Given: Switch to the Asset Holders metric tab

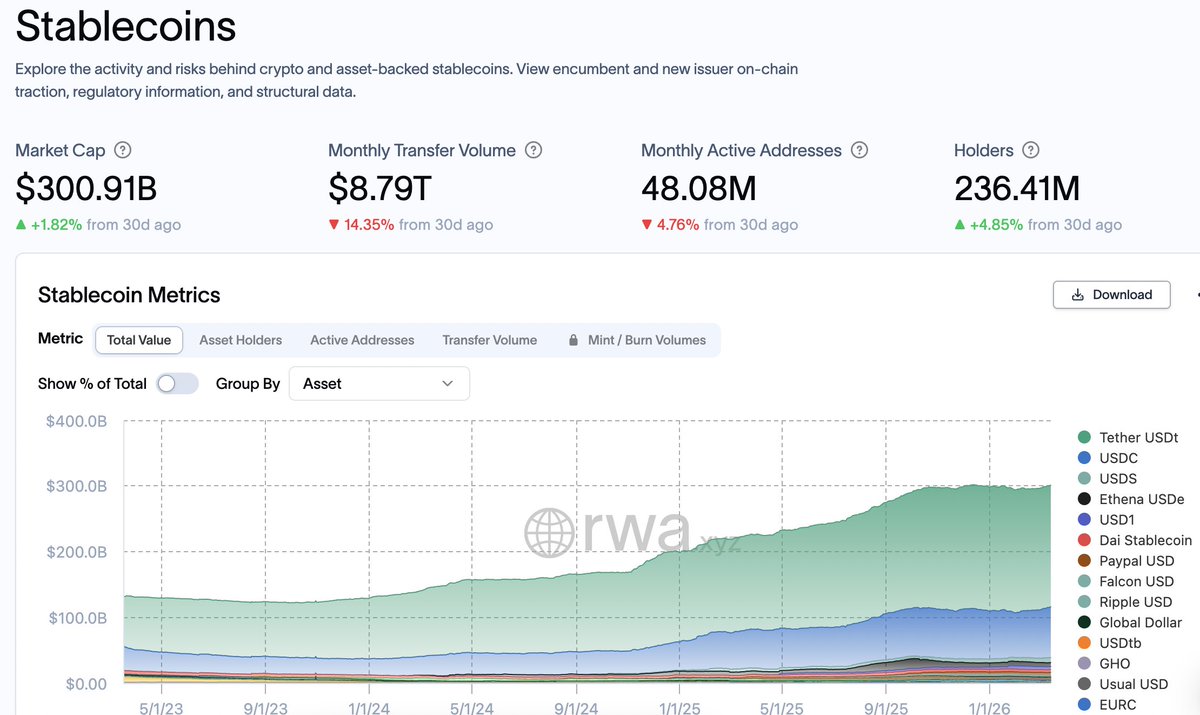Looking at the screenshot, I should [x=241, y=340].
